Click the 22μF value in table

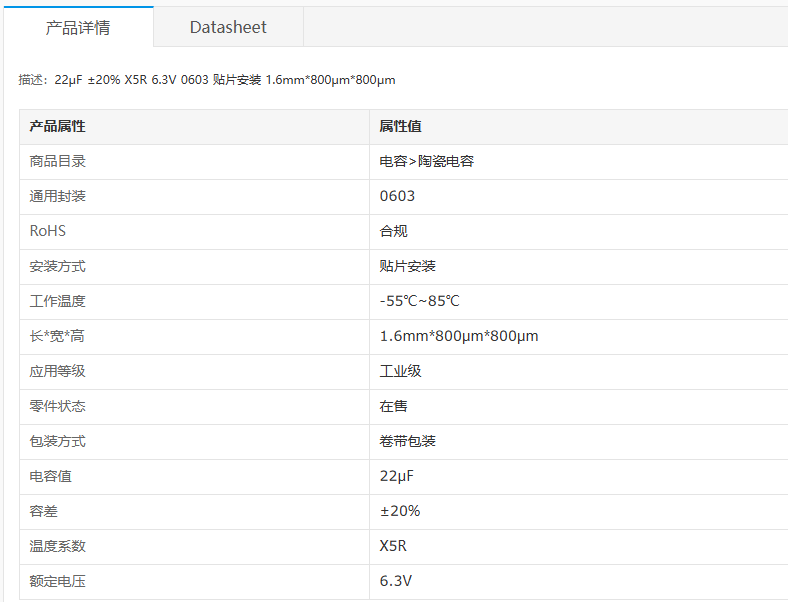pyautogui.click(x=397, y=476)
